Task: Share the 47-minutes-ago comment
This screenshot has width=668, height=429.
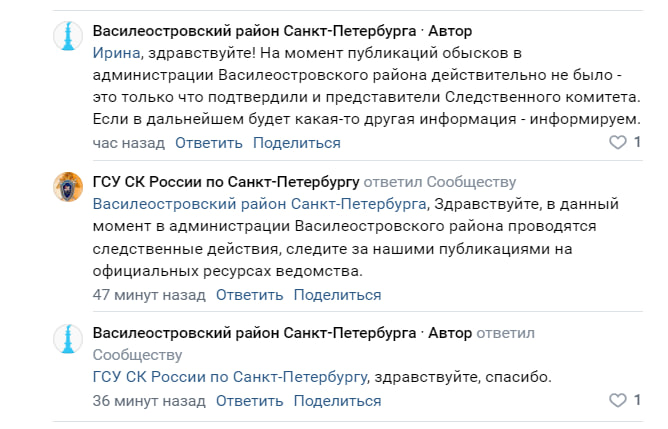Action: click(x=337, y=295)
